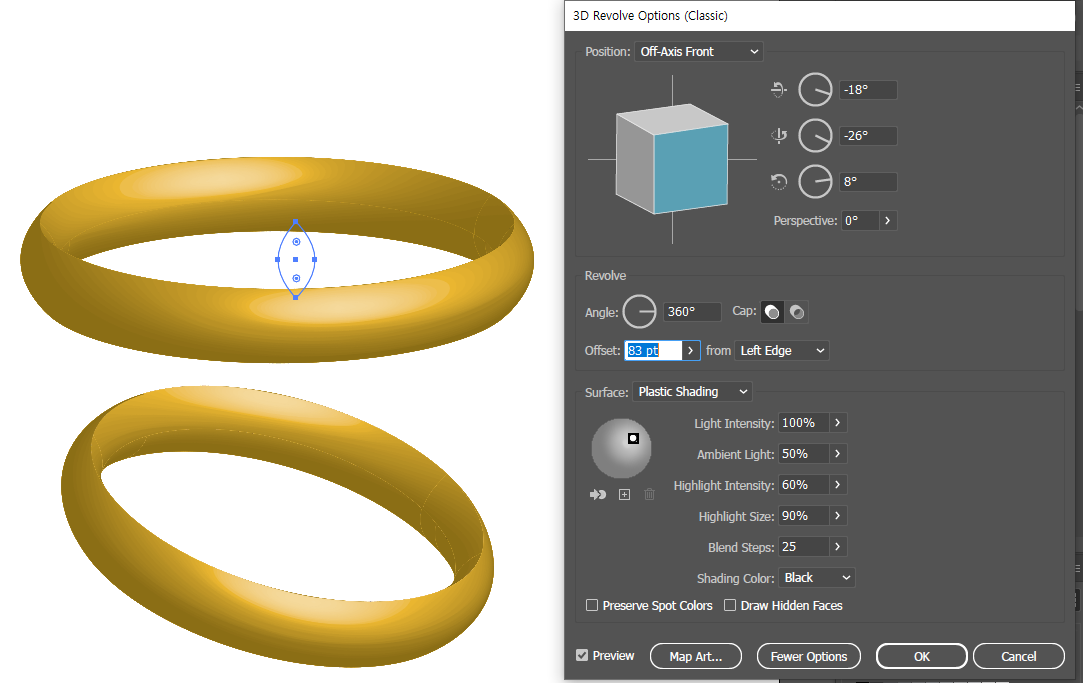Expand the Perspective slider arrow
1083x683 pixels.
click(x=888, y=221)
